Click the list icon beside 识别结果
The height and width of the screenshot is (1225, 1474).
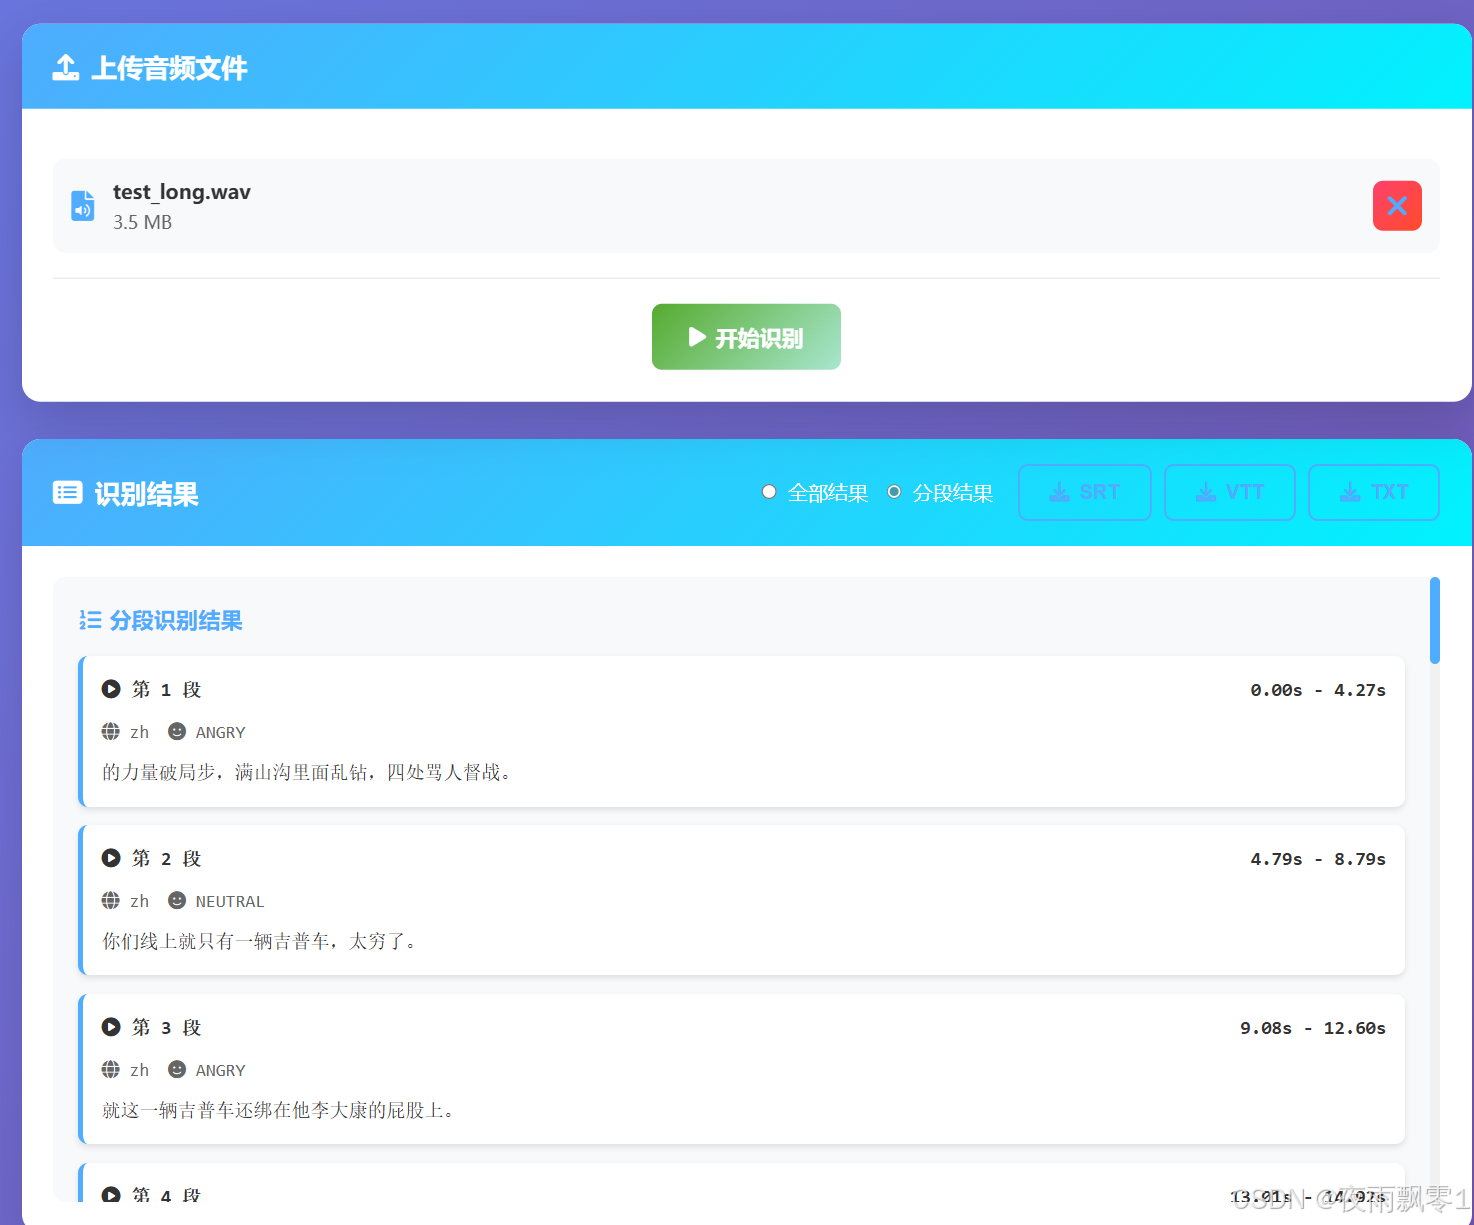(67, 493)
